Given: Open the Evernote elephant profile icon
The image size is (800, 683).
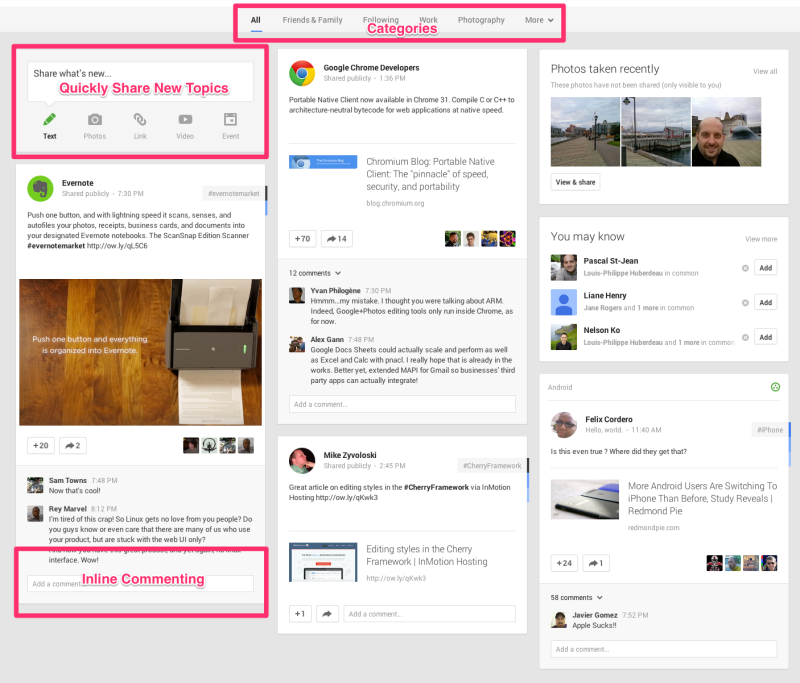Looking at the screenshot, I should 40,189.
